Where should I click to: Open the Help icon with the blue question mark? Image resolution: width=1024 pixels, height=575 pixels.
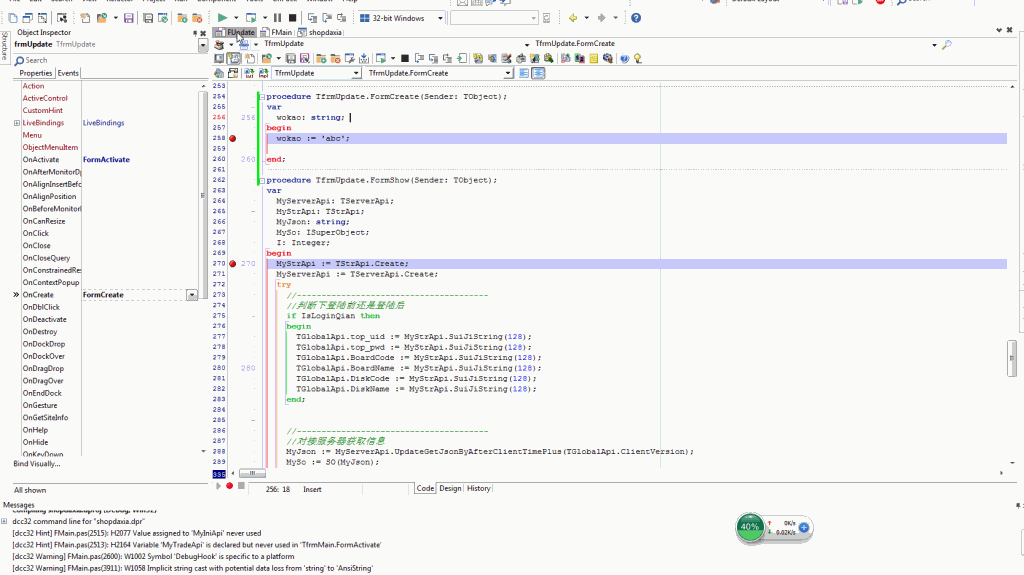pos(635,18)
